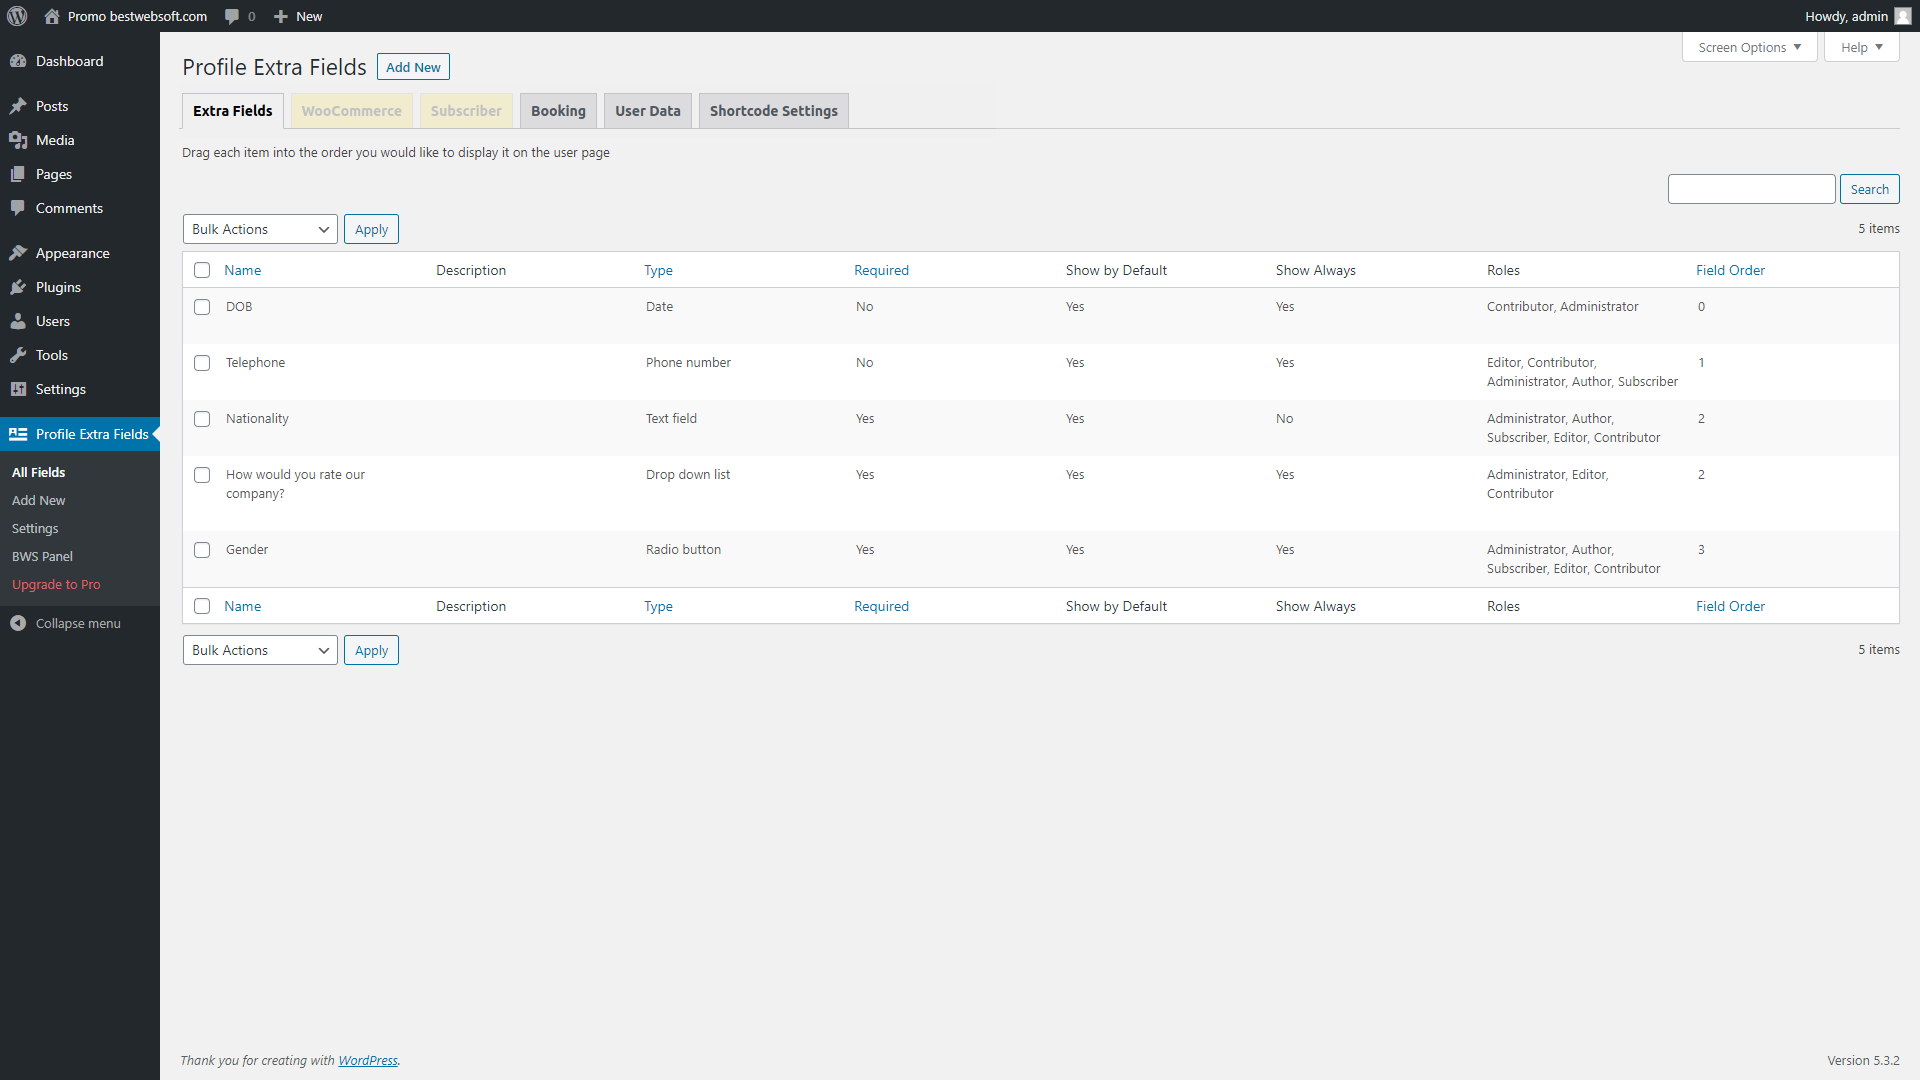The height and width of the screenshot is (1080, 1920).
Task: Go to Comments via the sidebar icon
Action: 19,207
